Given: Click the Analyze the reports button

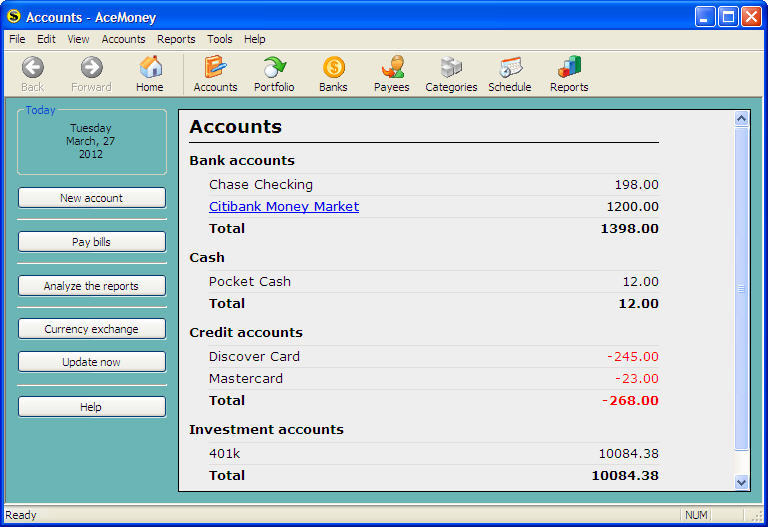Looking at the screenshot, I should (x=92, y=286).
